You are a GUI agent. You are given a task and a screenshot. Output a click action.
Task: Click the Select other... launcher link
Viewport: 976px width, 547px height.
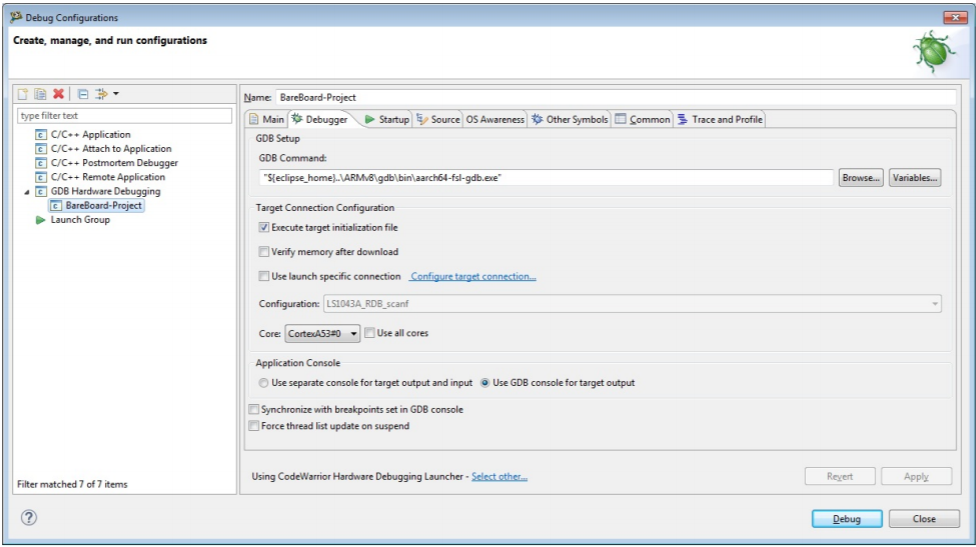tap(499, 477)
